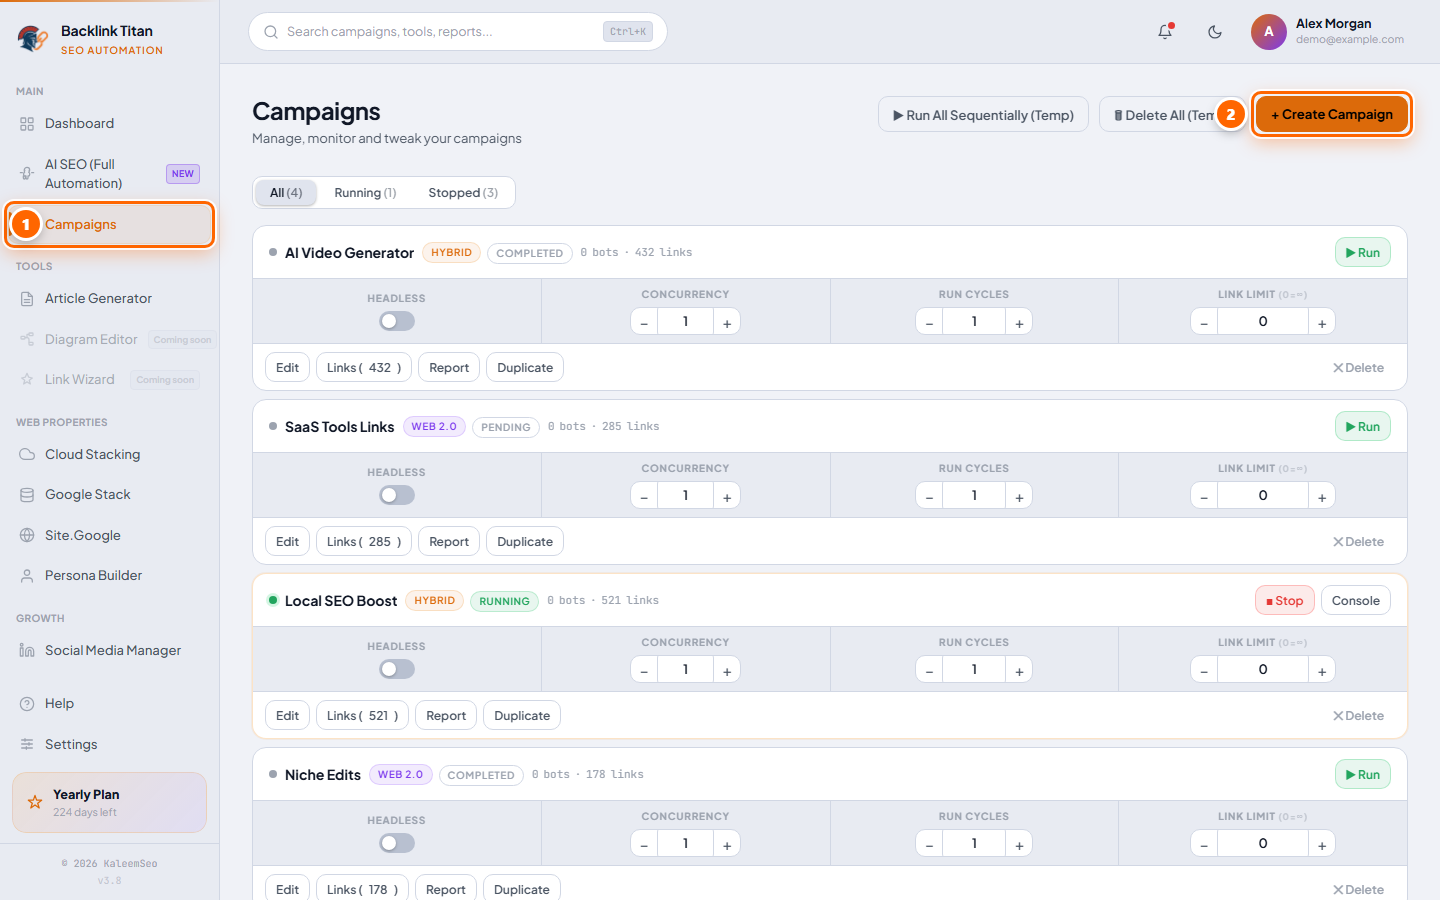
Task: Click the AI Video Generator link limit field
Action: [1263, 322]
